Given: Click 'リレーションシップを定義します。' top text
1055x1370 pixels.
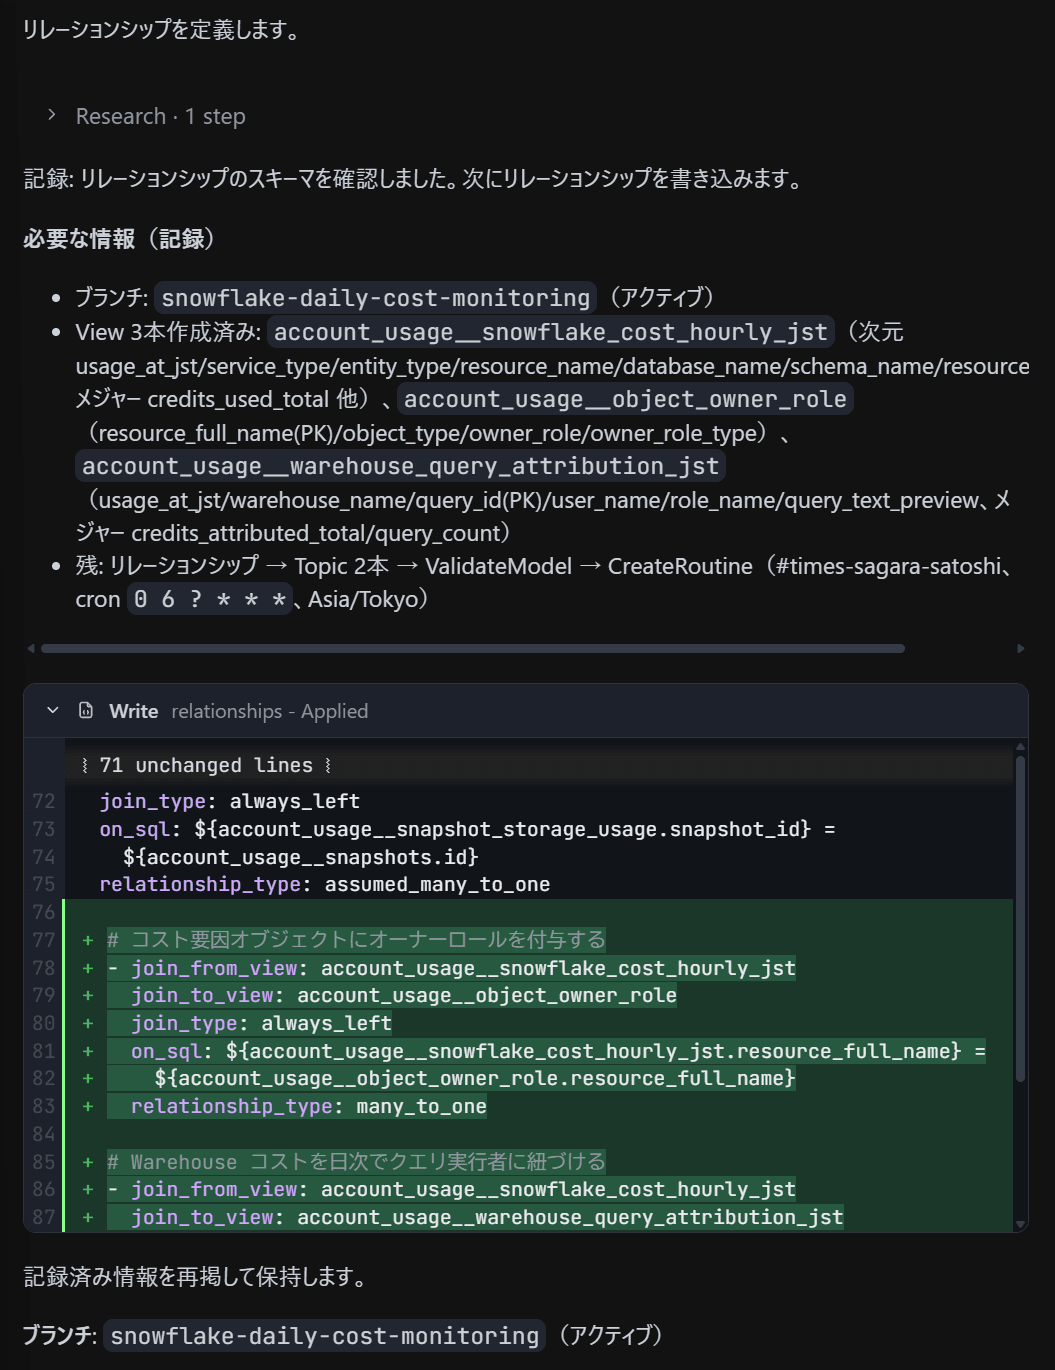Looking at the screenshot, I should point(162,30).
